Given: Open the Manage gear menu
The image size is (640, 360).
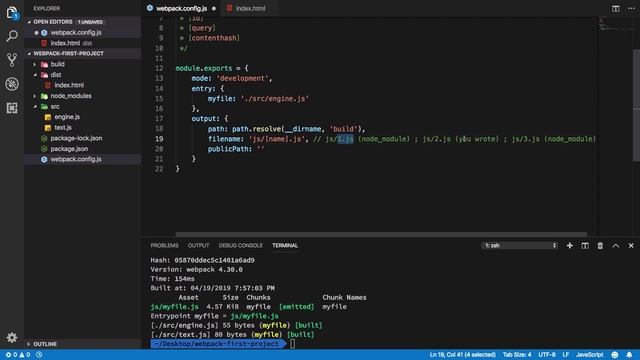Looking at the screenshot, I should (12, 338).
